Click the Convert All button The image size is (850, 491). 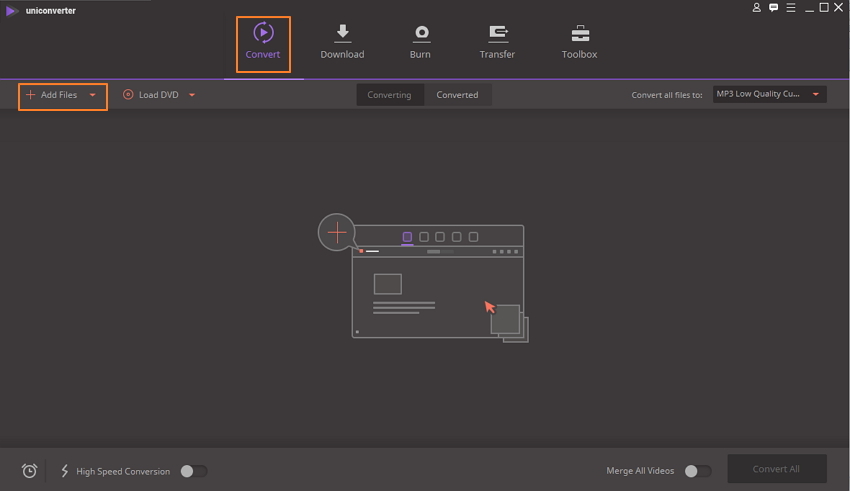776,469
